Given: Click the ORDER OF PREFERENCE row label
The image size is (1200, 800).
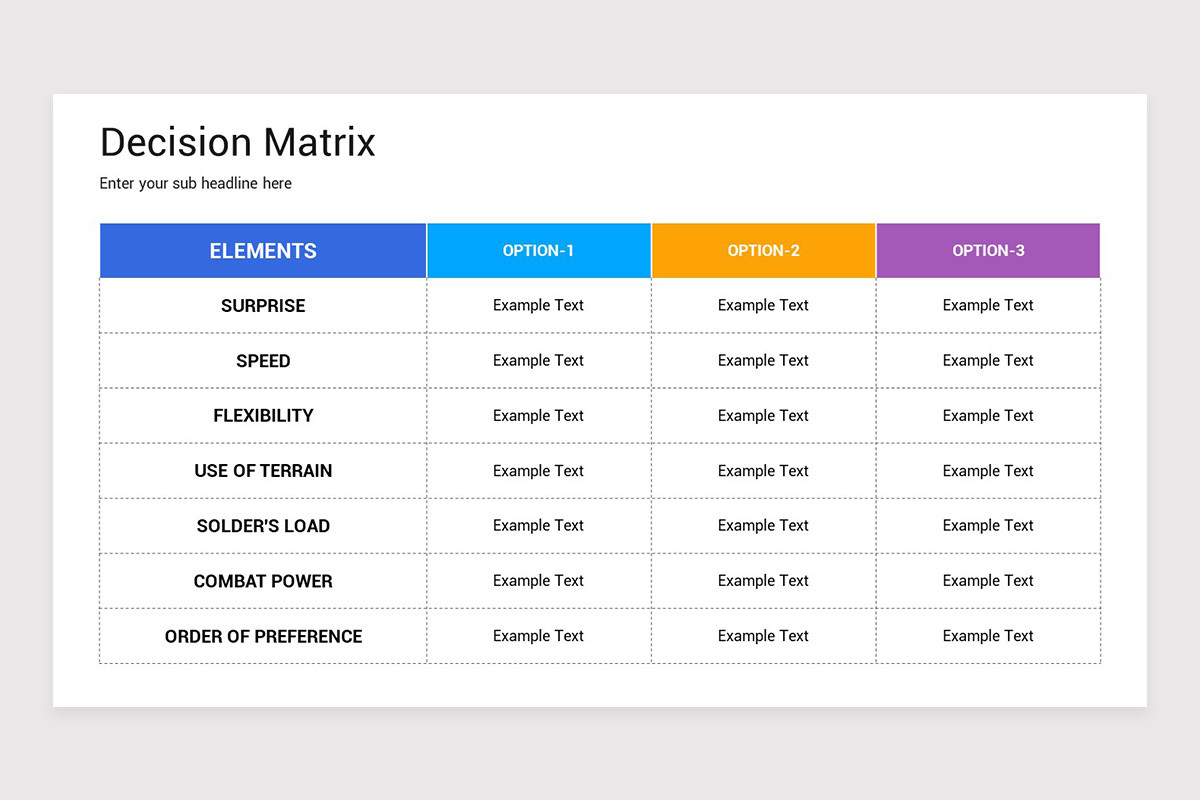Looking at the screenshot, I should click(x=263, y=636).
